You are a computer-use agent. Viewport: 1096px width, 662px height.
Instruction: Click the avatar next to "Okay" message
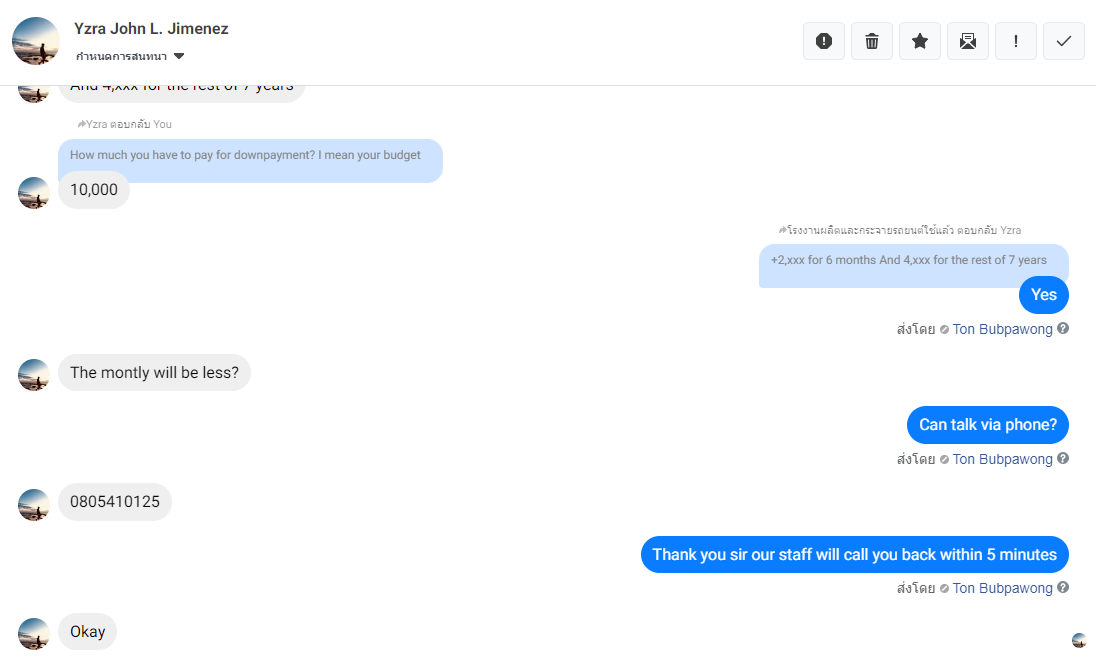[34, 633]
